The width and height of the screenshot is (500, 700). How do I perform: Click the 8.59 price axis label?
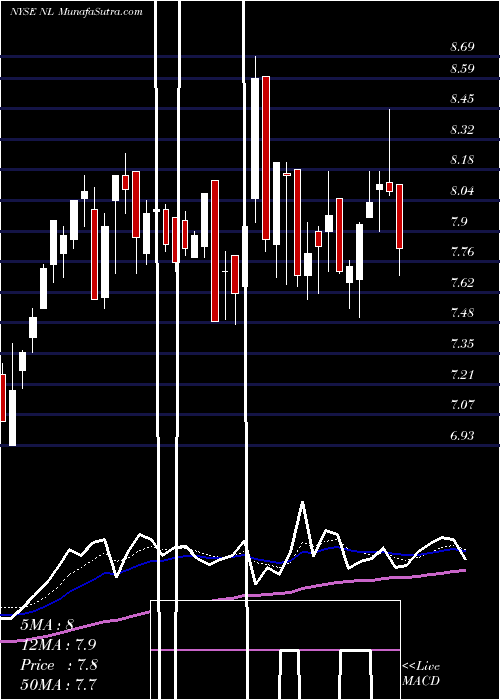tap(462, 69)
